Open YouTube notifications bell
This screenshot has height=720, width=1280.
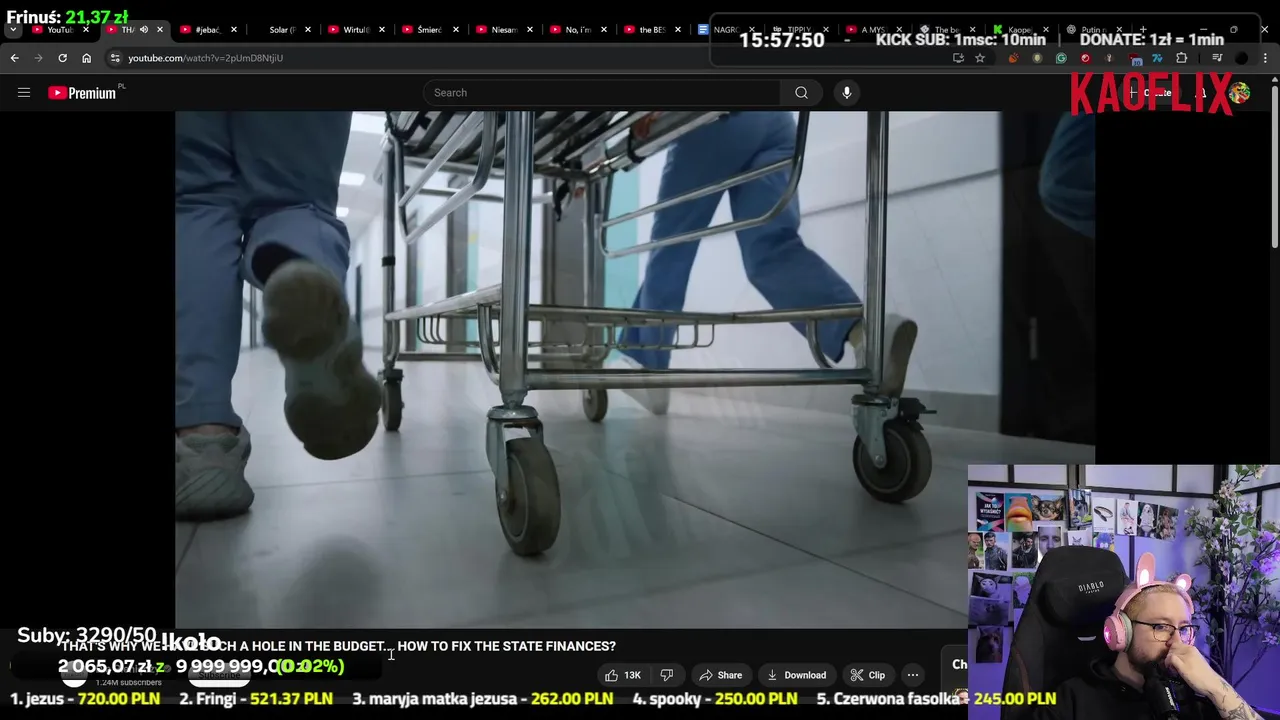click(x=1201, y=93)
